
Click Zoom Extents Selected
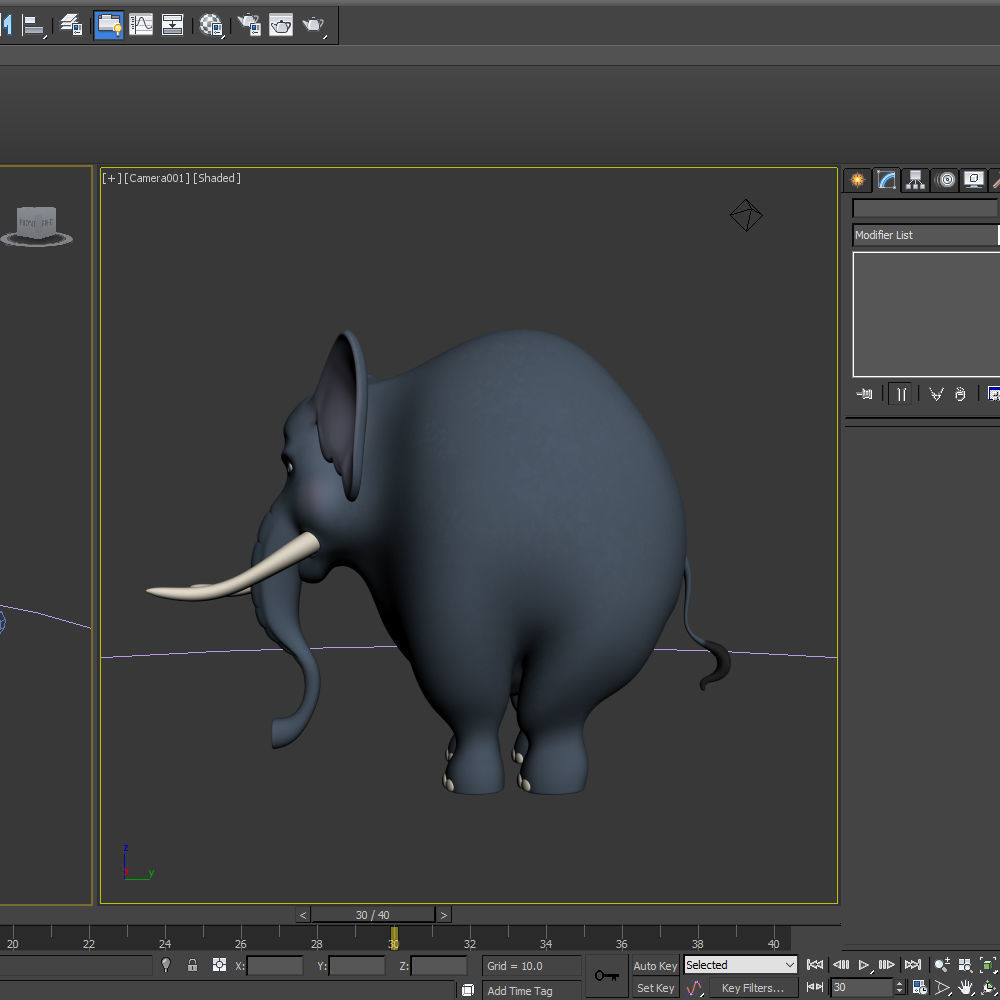point(988,965)
